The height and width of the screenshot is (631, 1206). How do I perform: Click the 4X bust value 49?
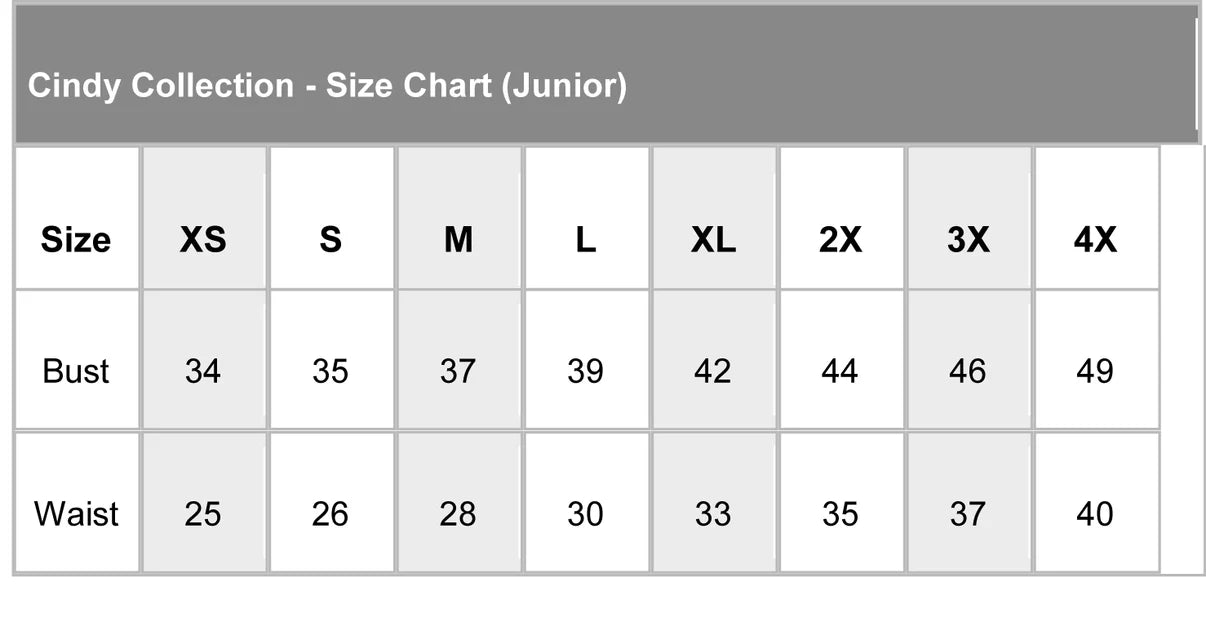coord(1095,371)
